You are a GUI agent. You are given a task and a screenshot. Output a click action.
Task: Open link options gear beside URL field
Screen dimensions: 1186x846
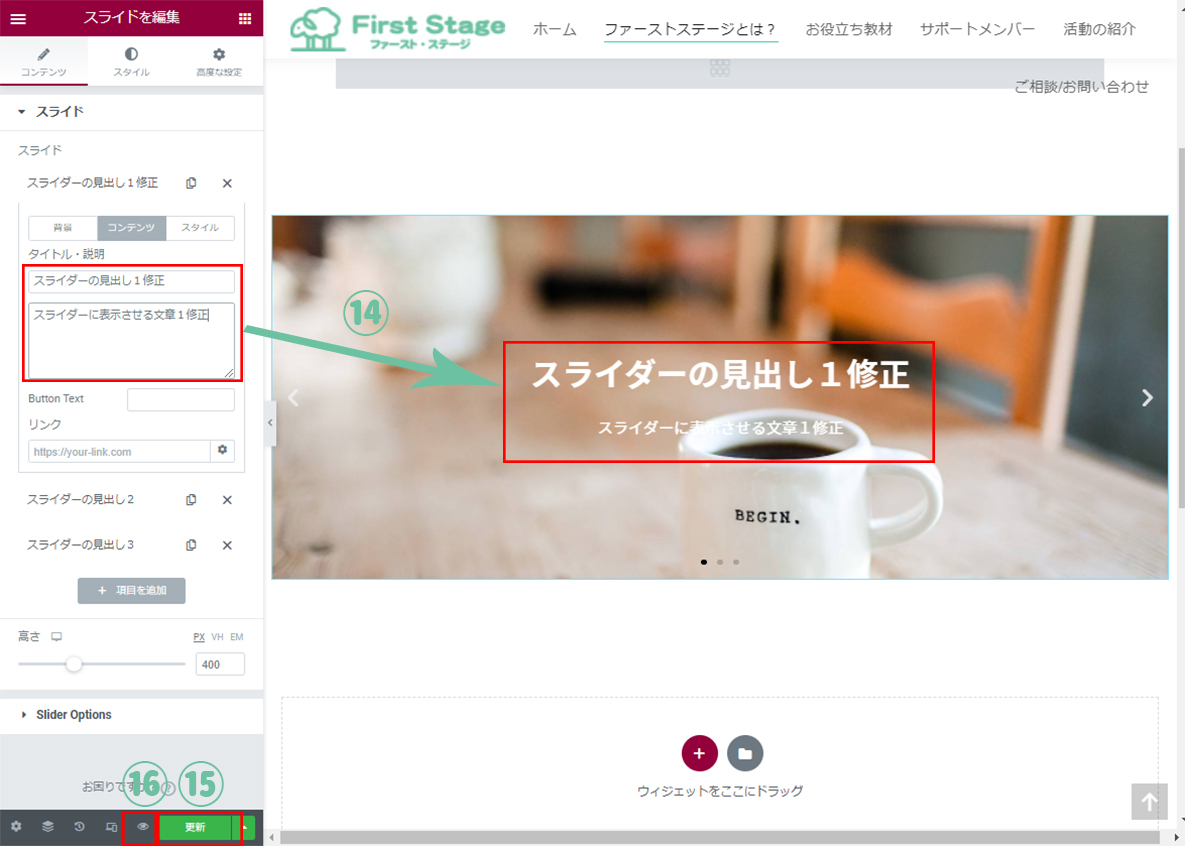(x=223, y=451)
